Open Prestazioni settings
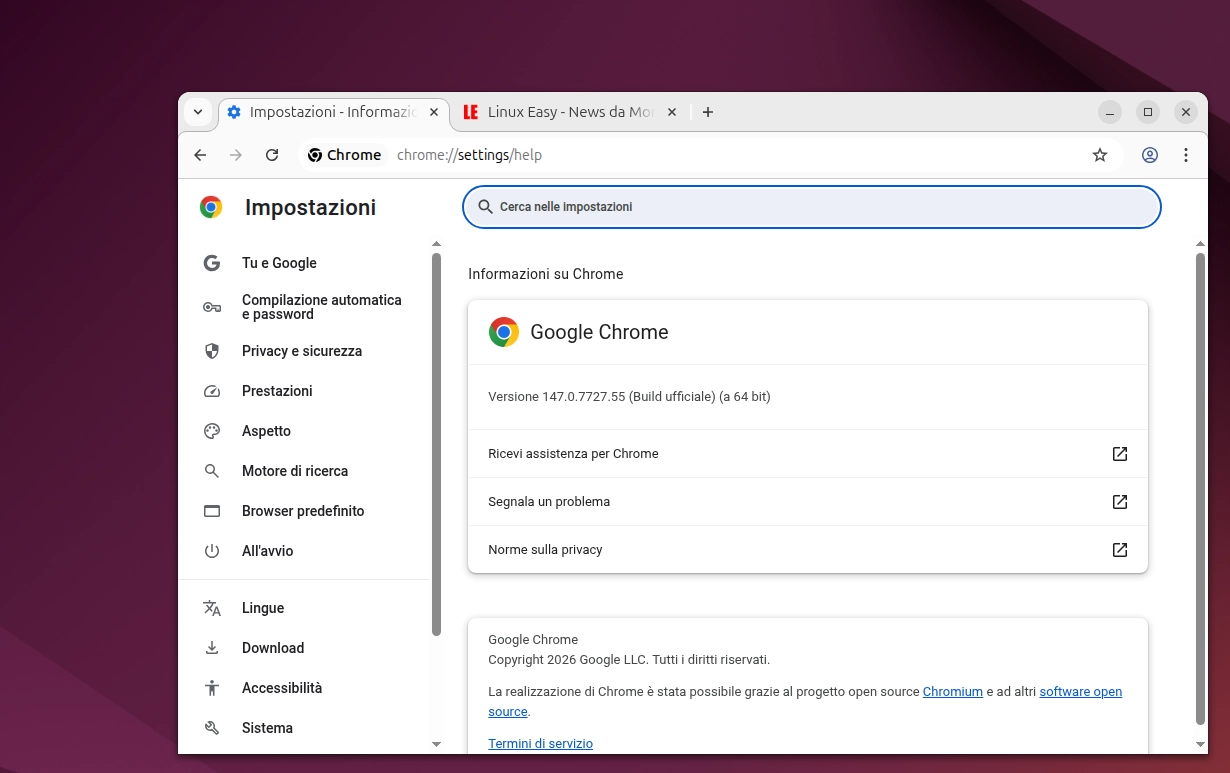Image resolution: width=1230 pixels, height=773 pixels. pos(278,391)
